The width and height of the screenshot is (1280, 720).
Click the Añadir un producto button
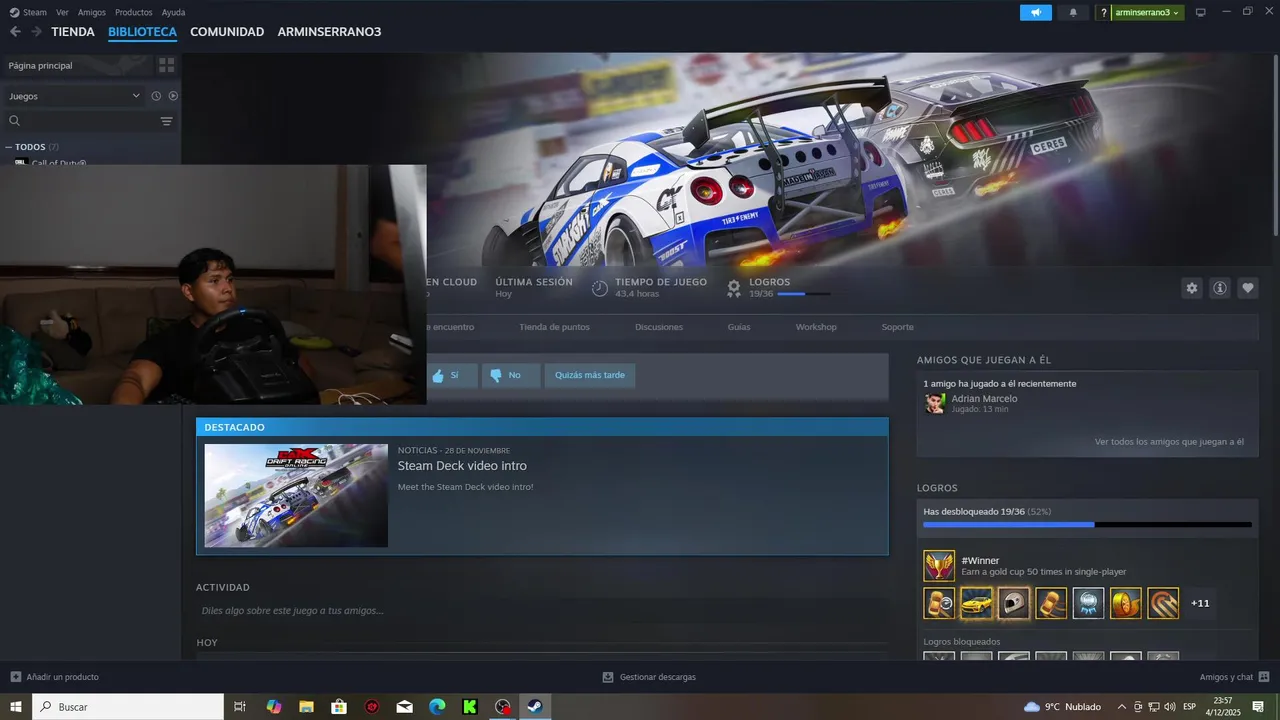(x=54, y=677)
